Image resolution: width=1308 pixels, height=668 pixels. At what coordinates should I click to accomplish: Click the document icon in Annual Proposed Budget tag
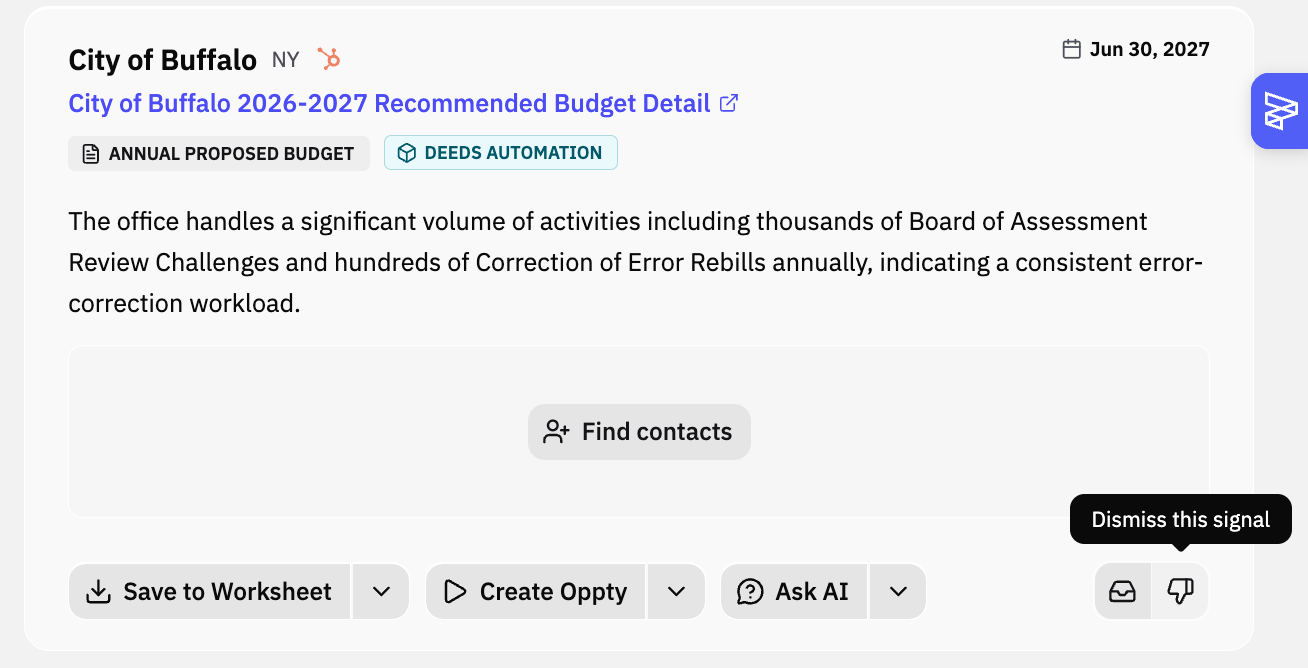(x=91, y=154)
